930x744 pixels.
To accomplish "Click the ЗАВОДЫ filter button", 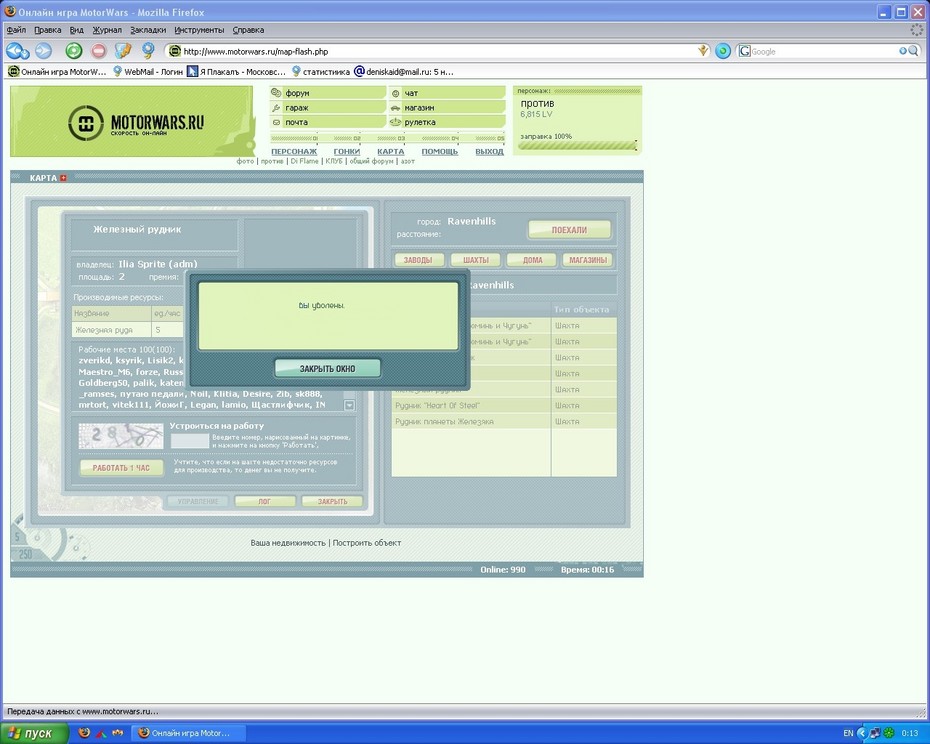I will pyautogui.click(x=418, y=260).
